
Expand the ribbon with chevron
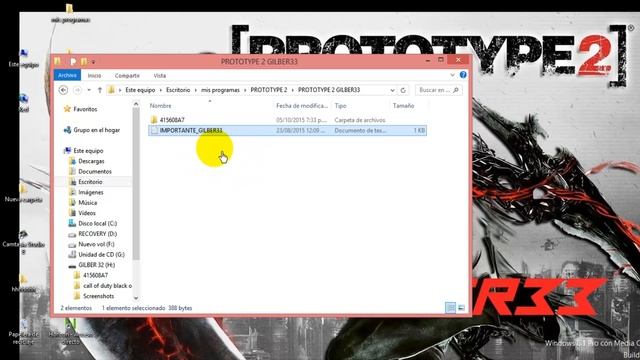tap(452, 75)
